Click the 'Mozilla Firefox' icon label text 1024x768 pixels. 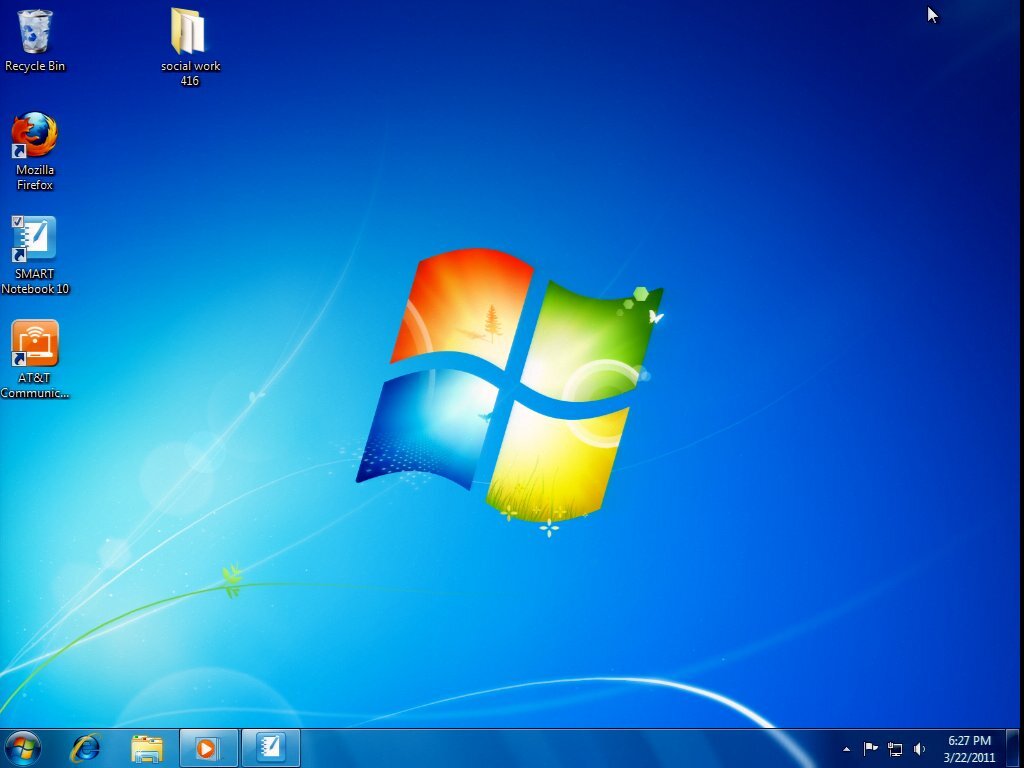[35, 178]
